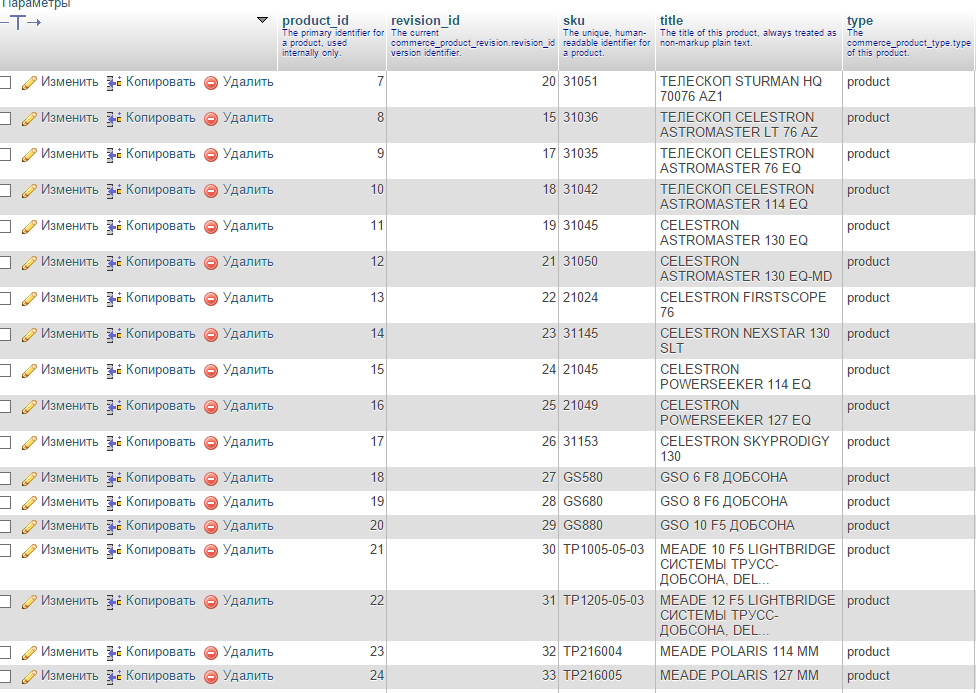
Task: Sort by the sku column header
Action: point(574,21)
